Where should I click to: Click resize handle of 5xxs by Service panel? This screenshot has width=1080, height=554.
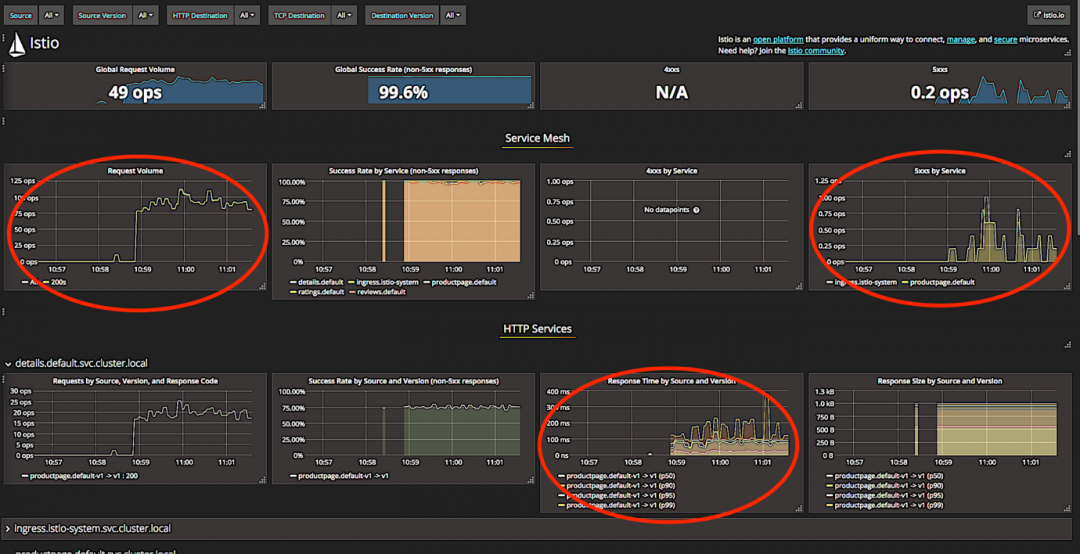1066,286
